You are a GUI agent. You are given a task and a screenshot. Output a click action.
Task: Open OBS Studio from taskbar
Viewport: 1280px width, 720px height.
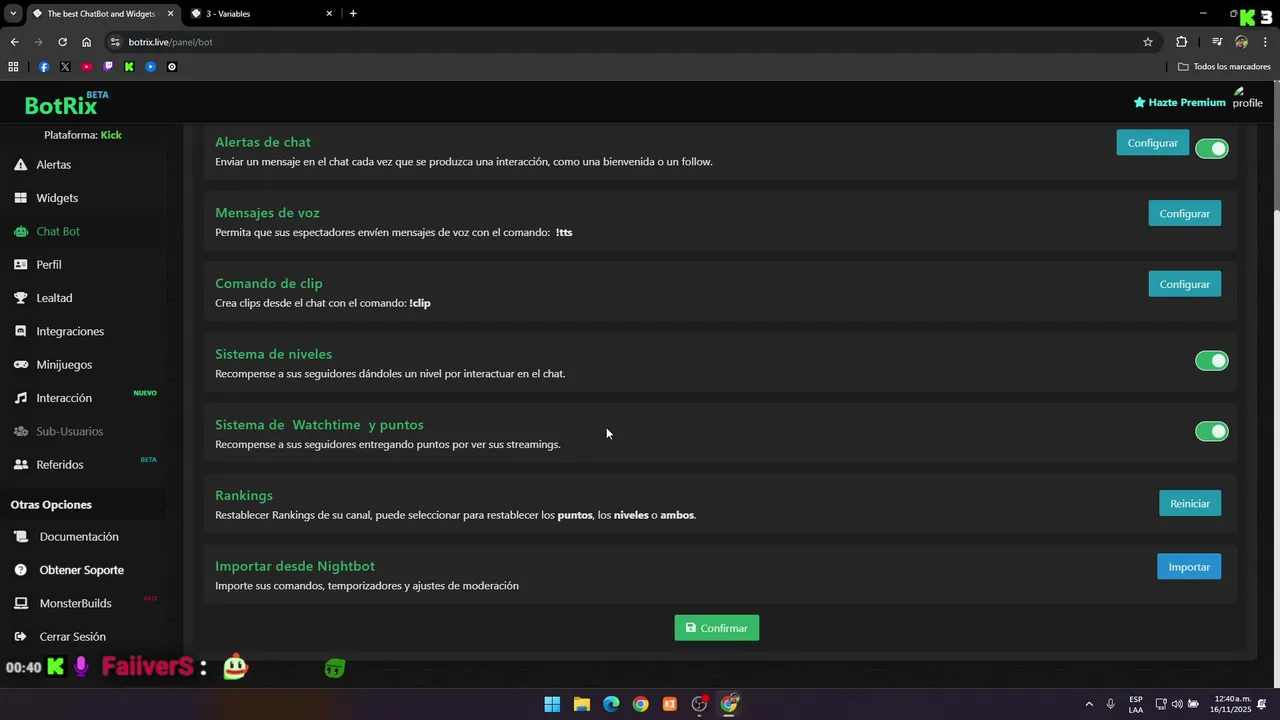700,704
